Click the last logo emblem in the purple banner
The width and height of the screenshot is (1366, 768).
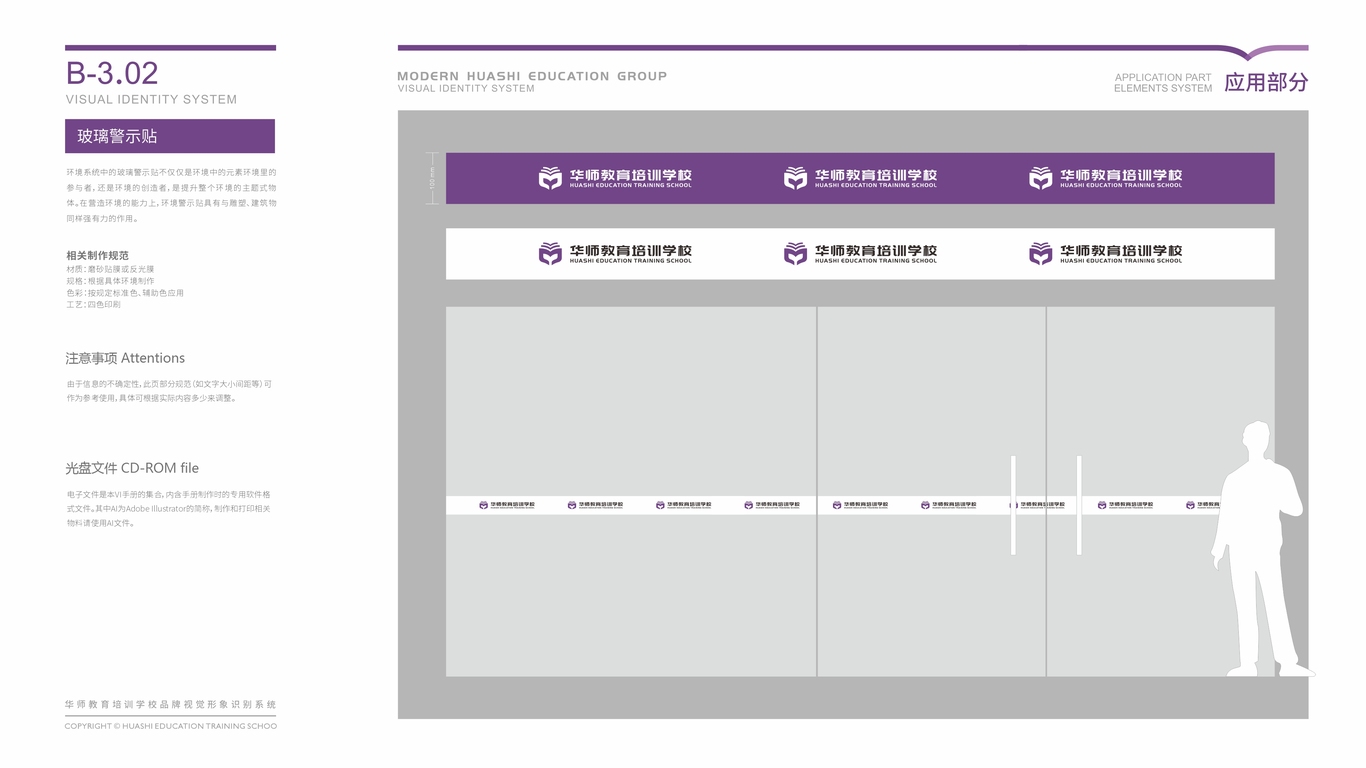pyautogui.click(x=1041, y=178)
